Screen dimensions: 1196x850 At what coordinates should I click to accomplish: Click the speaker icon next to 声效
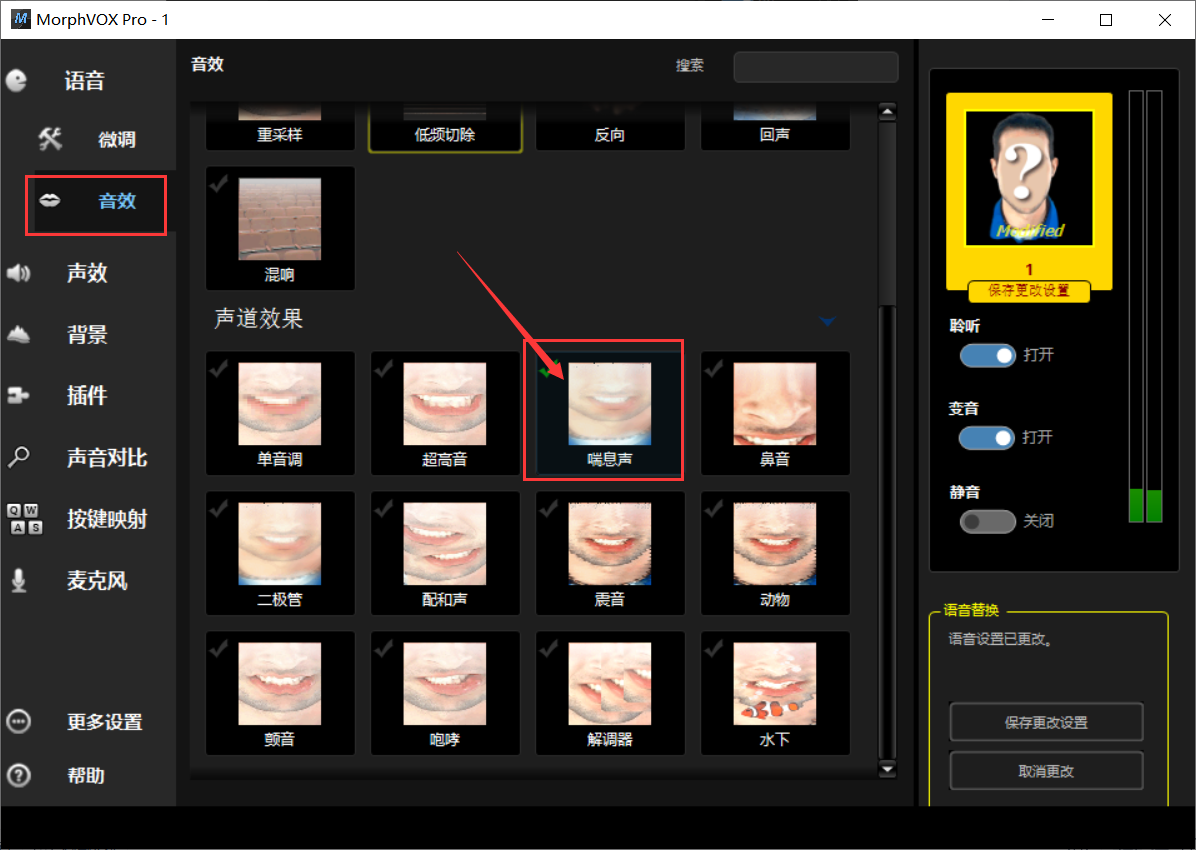click(18, 272)
